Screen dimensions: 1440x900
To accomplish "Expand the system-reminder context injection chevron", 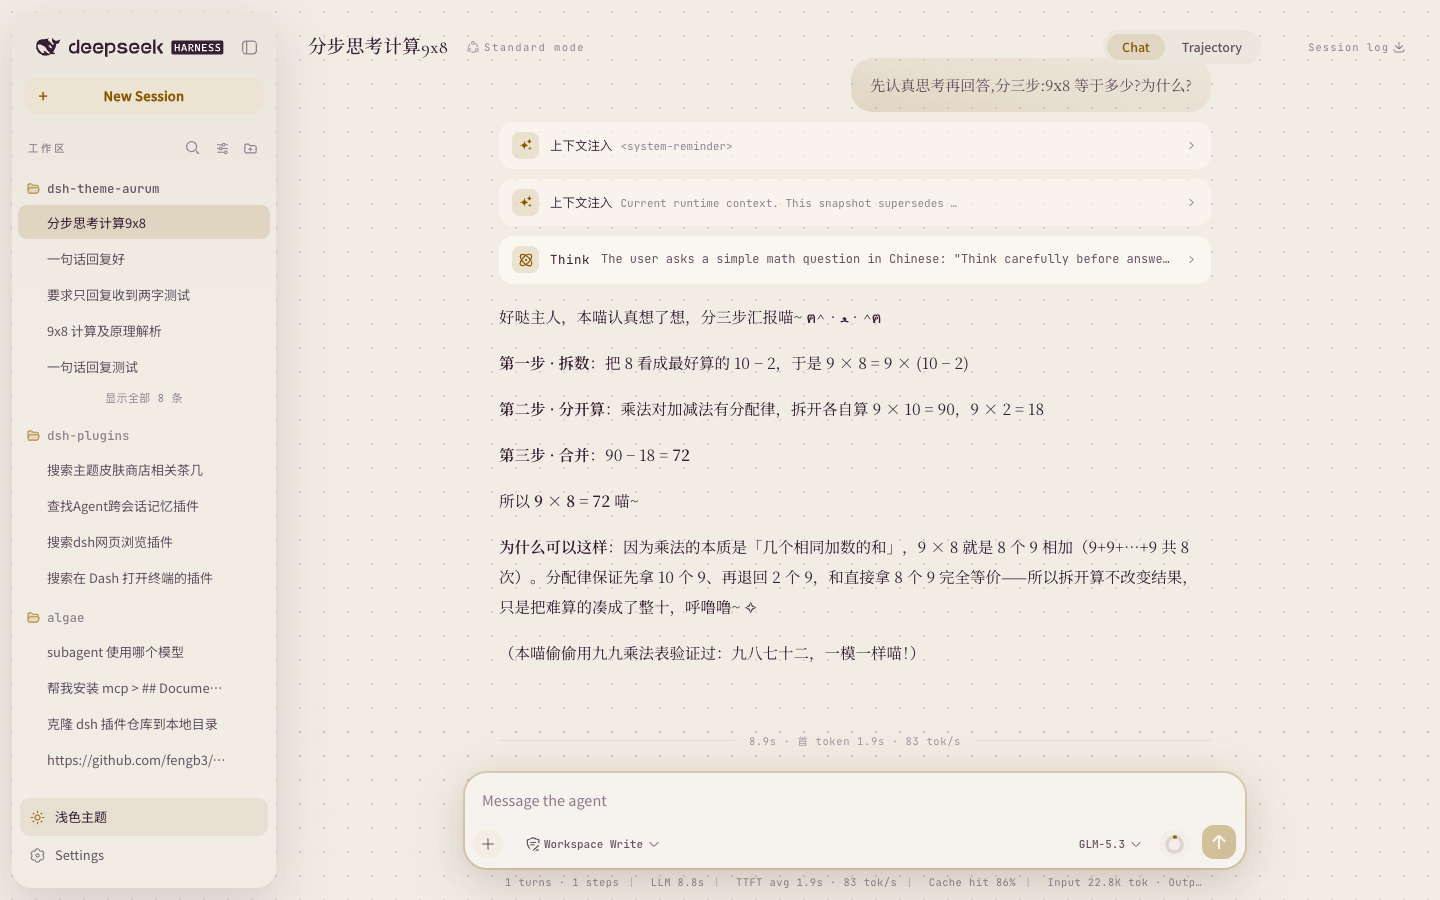I will click(1191, 146).
